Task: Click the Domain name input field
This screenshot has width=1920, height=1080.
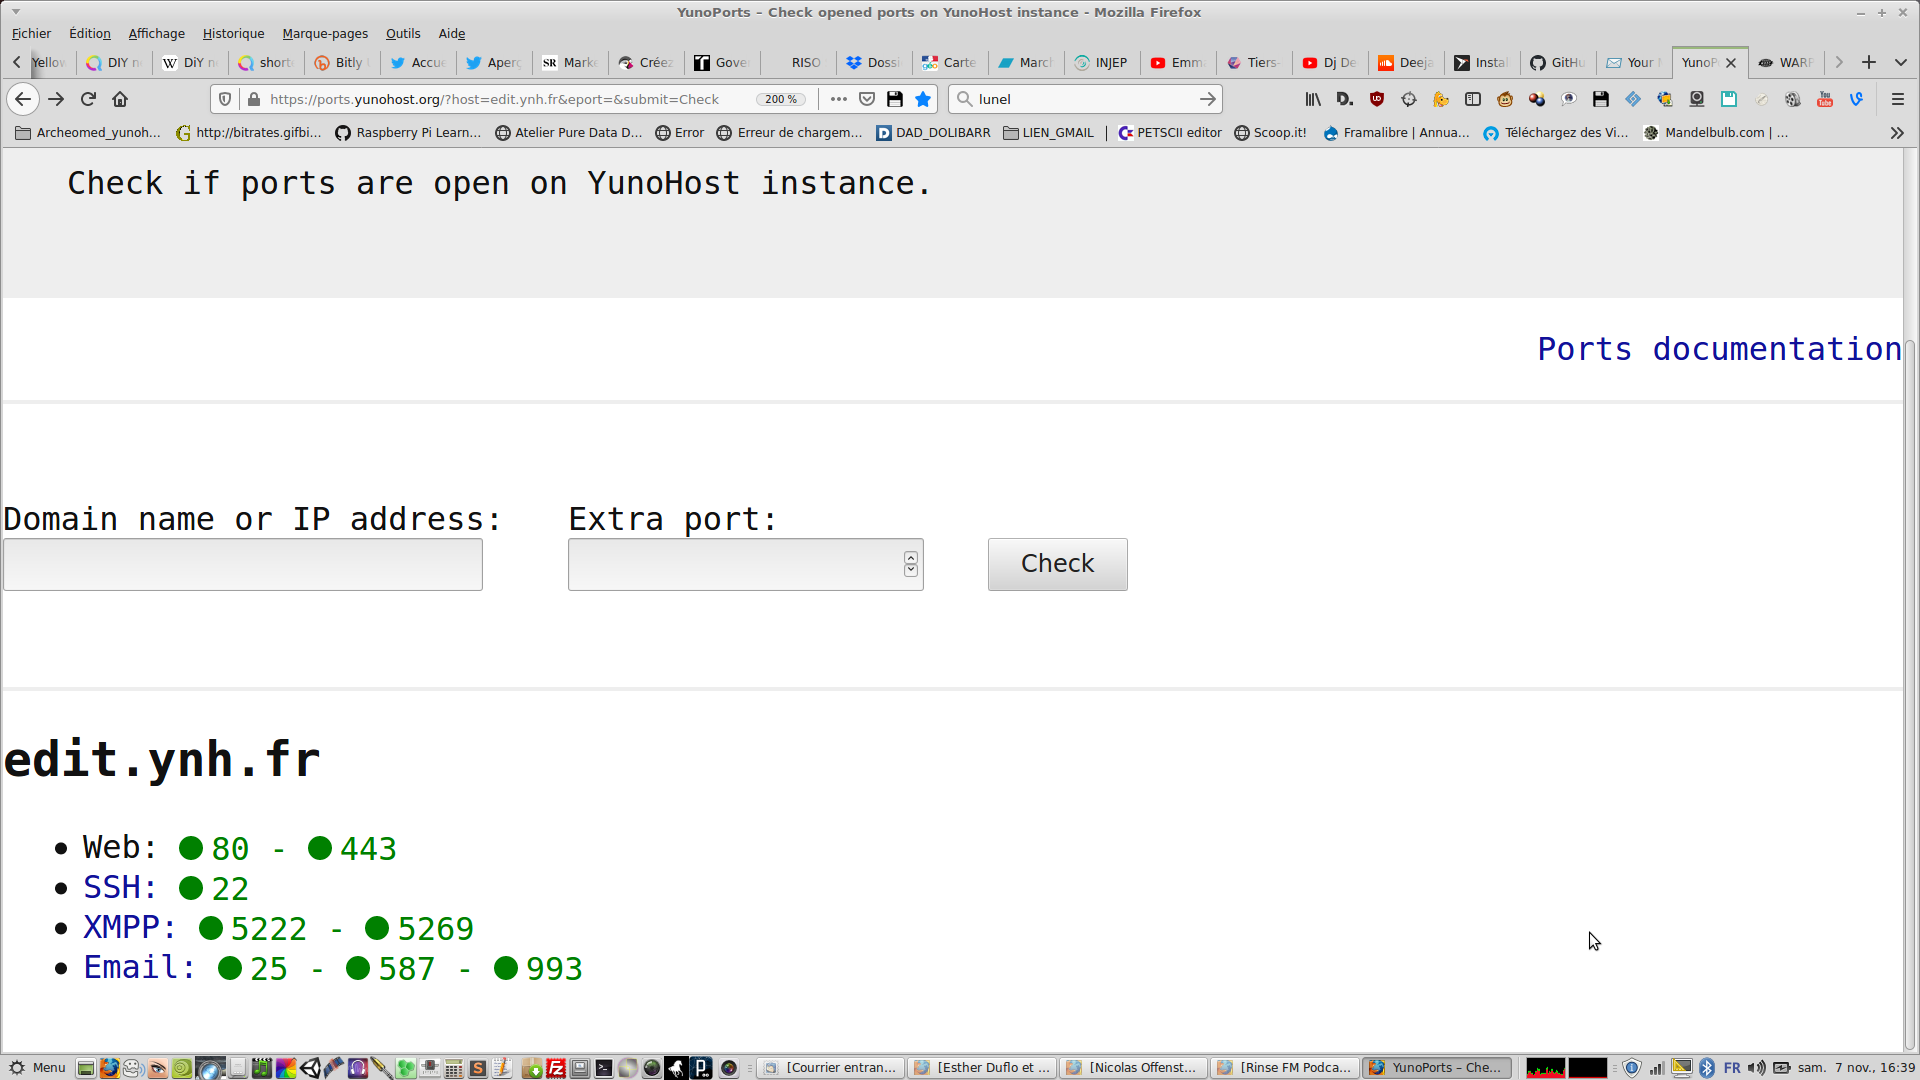Action: tap(243, 565)
